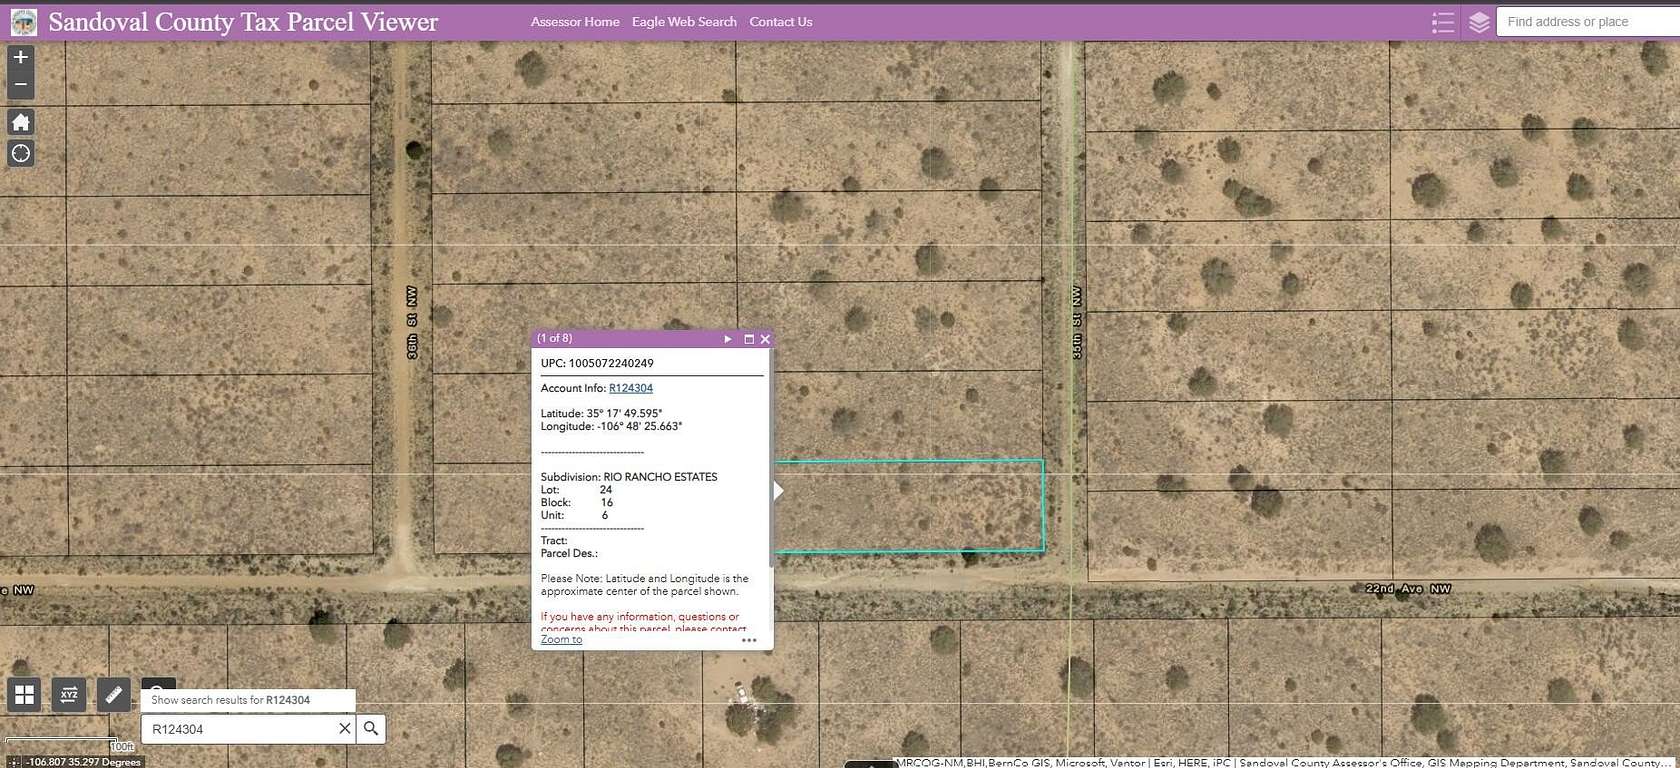Open the XYZ coordinate conversion tool

69,694
